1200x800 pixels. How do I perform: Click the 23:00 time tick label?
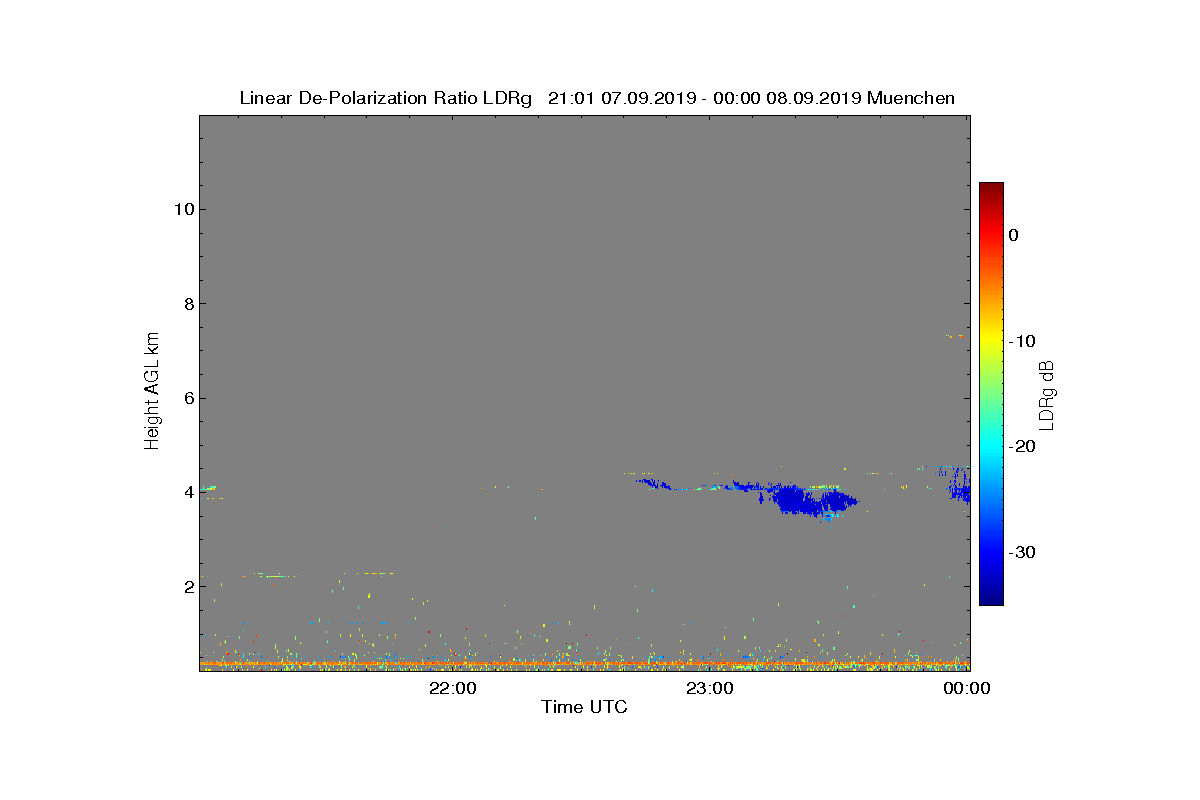[x=710, y=688]
